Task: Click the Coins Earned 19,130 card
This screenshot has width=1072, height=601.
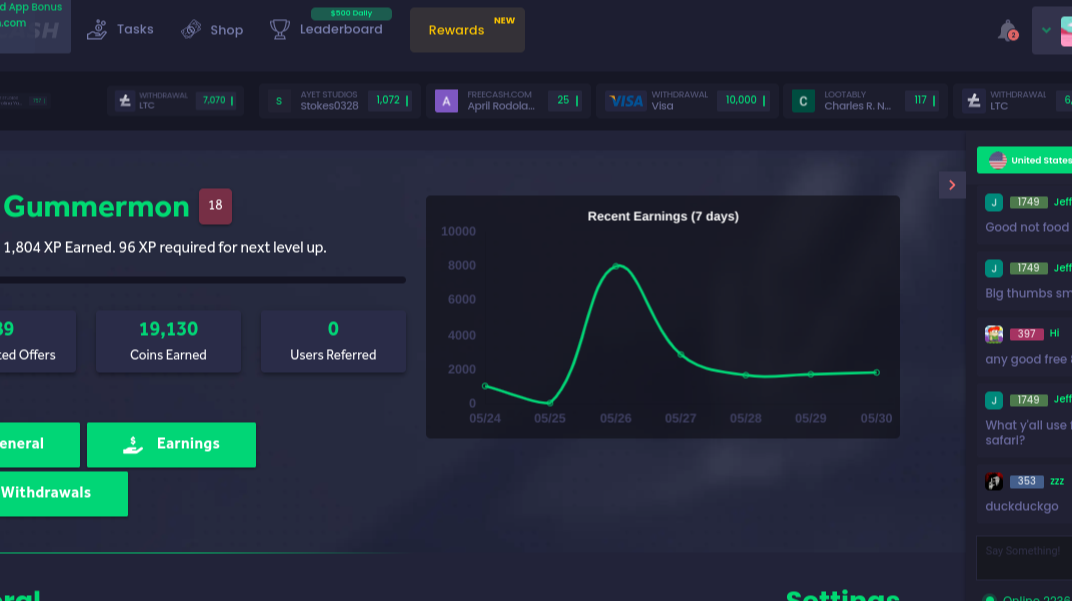Action: (x=168, y=341)
